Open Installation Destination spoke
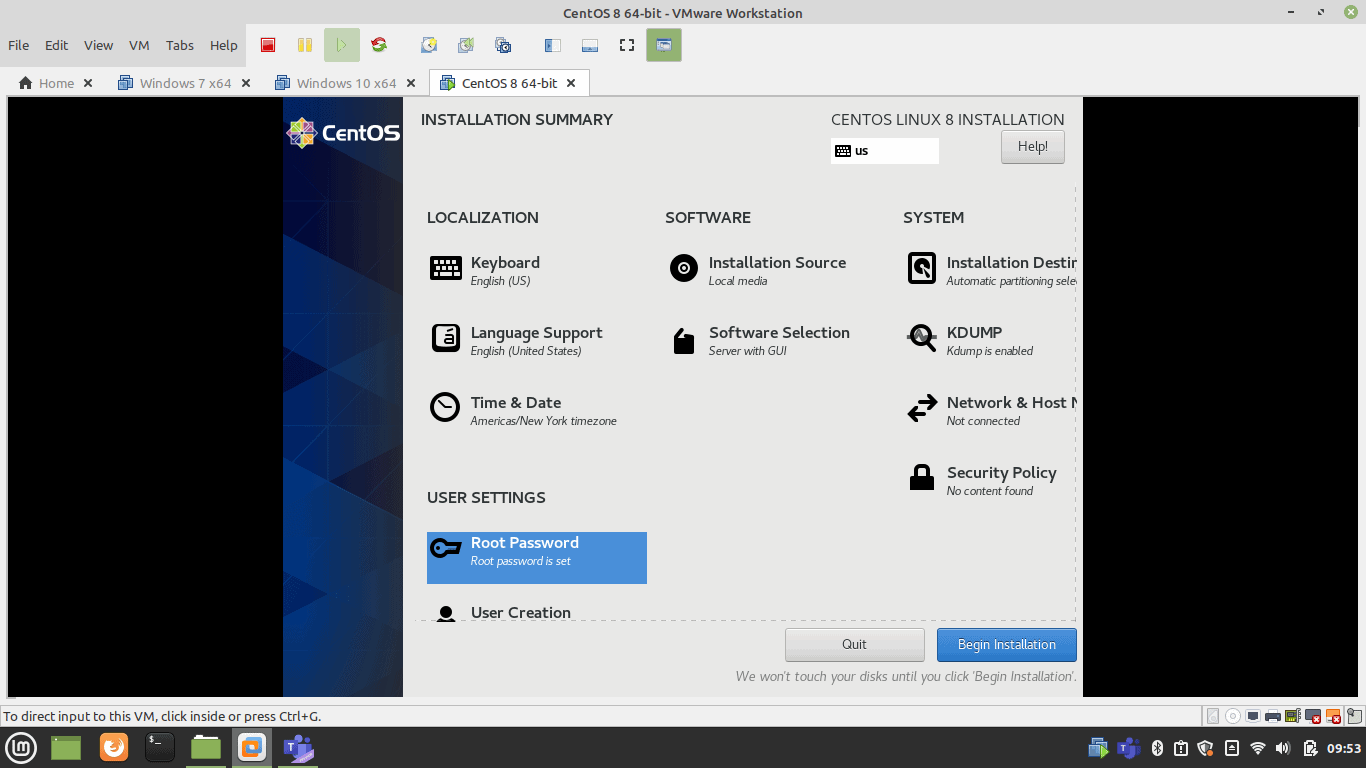This screenshot has height=768, width=1366. [x=990, y=270]
